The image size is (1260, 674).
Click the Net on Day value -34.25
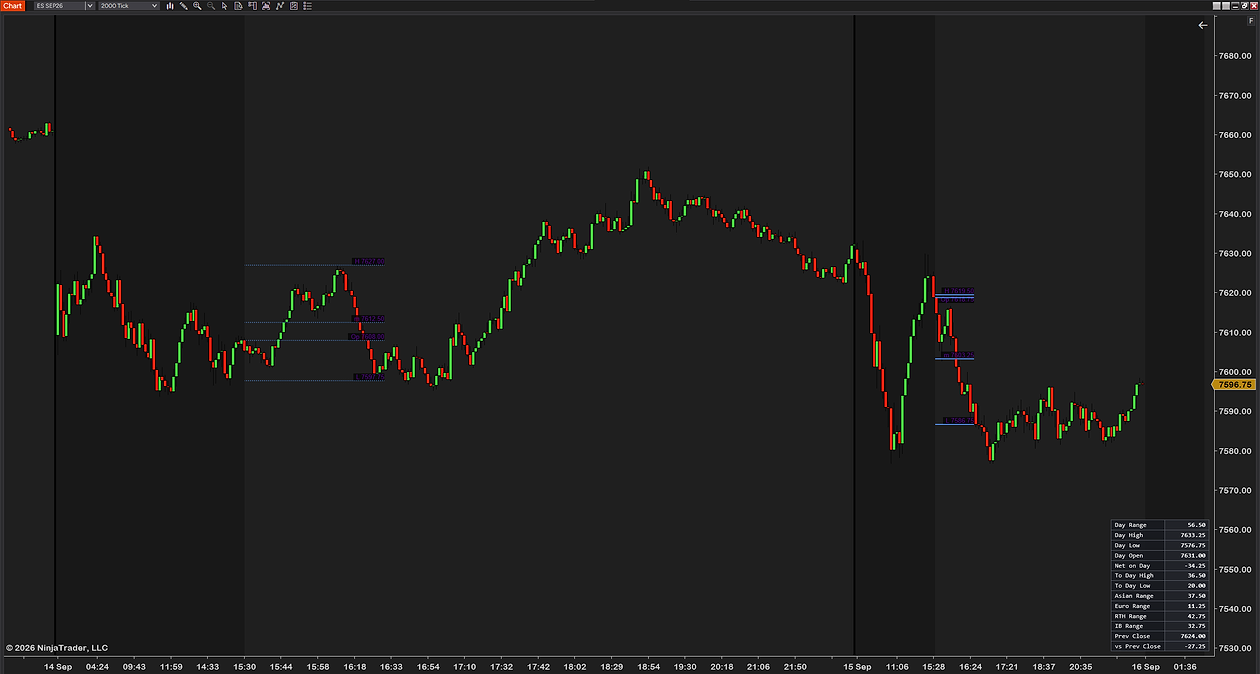tap(1196, 566)
